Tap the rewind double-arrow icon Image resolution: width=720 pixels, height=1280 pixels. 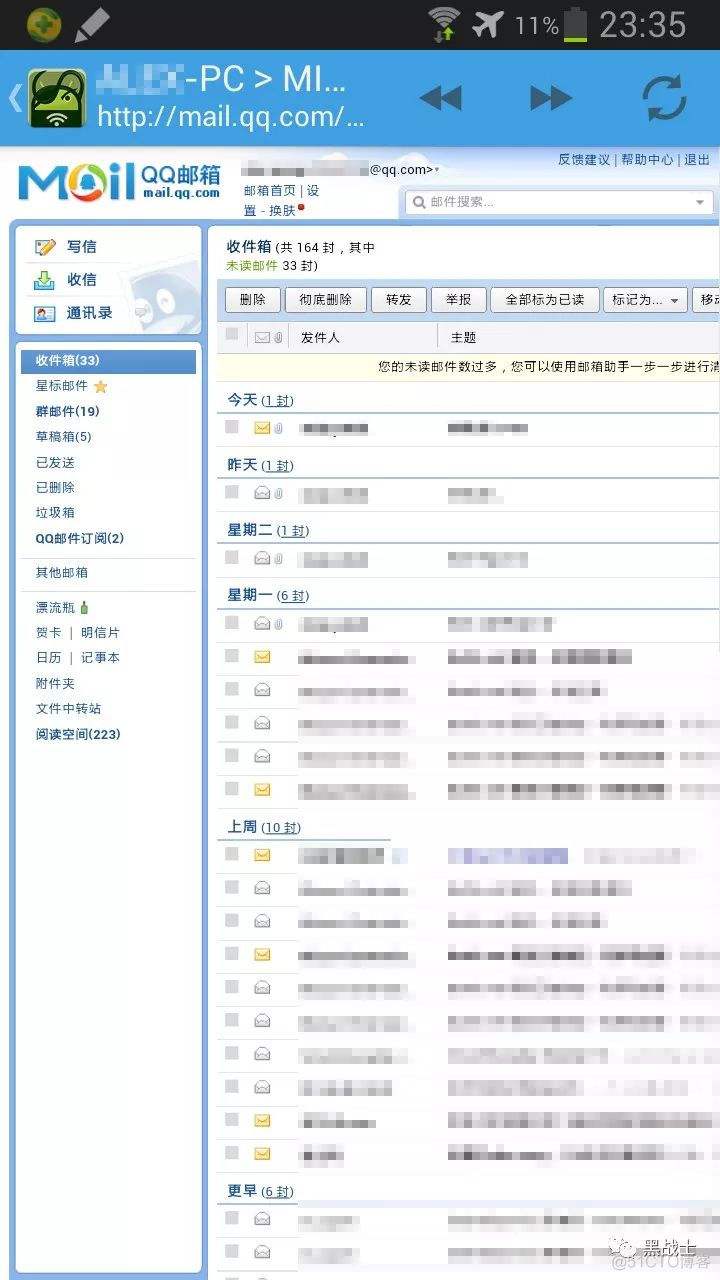440,97
